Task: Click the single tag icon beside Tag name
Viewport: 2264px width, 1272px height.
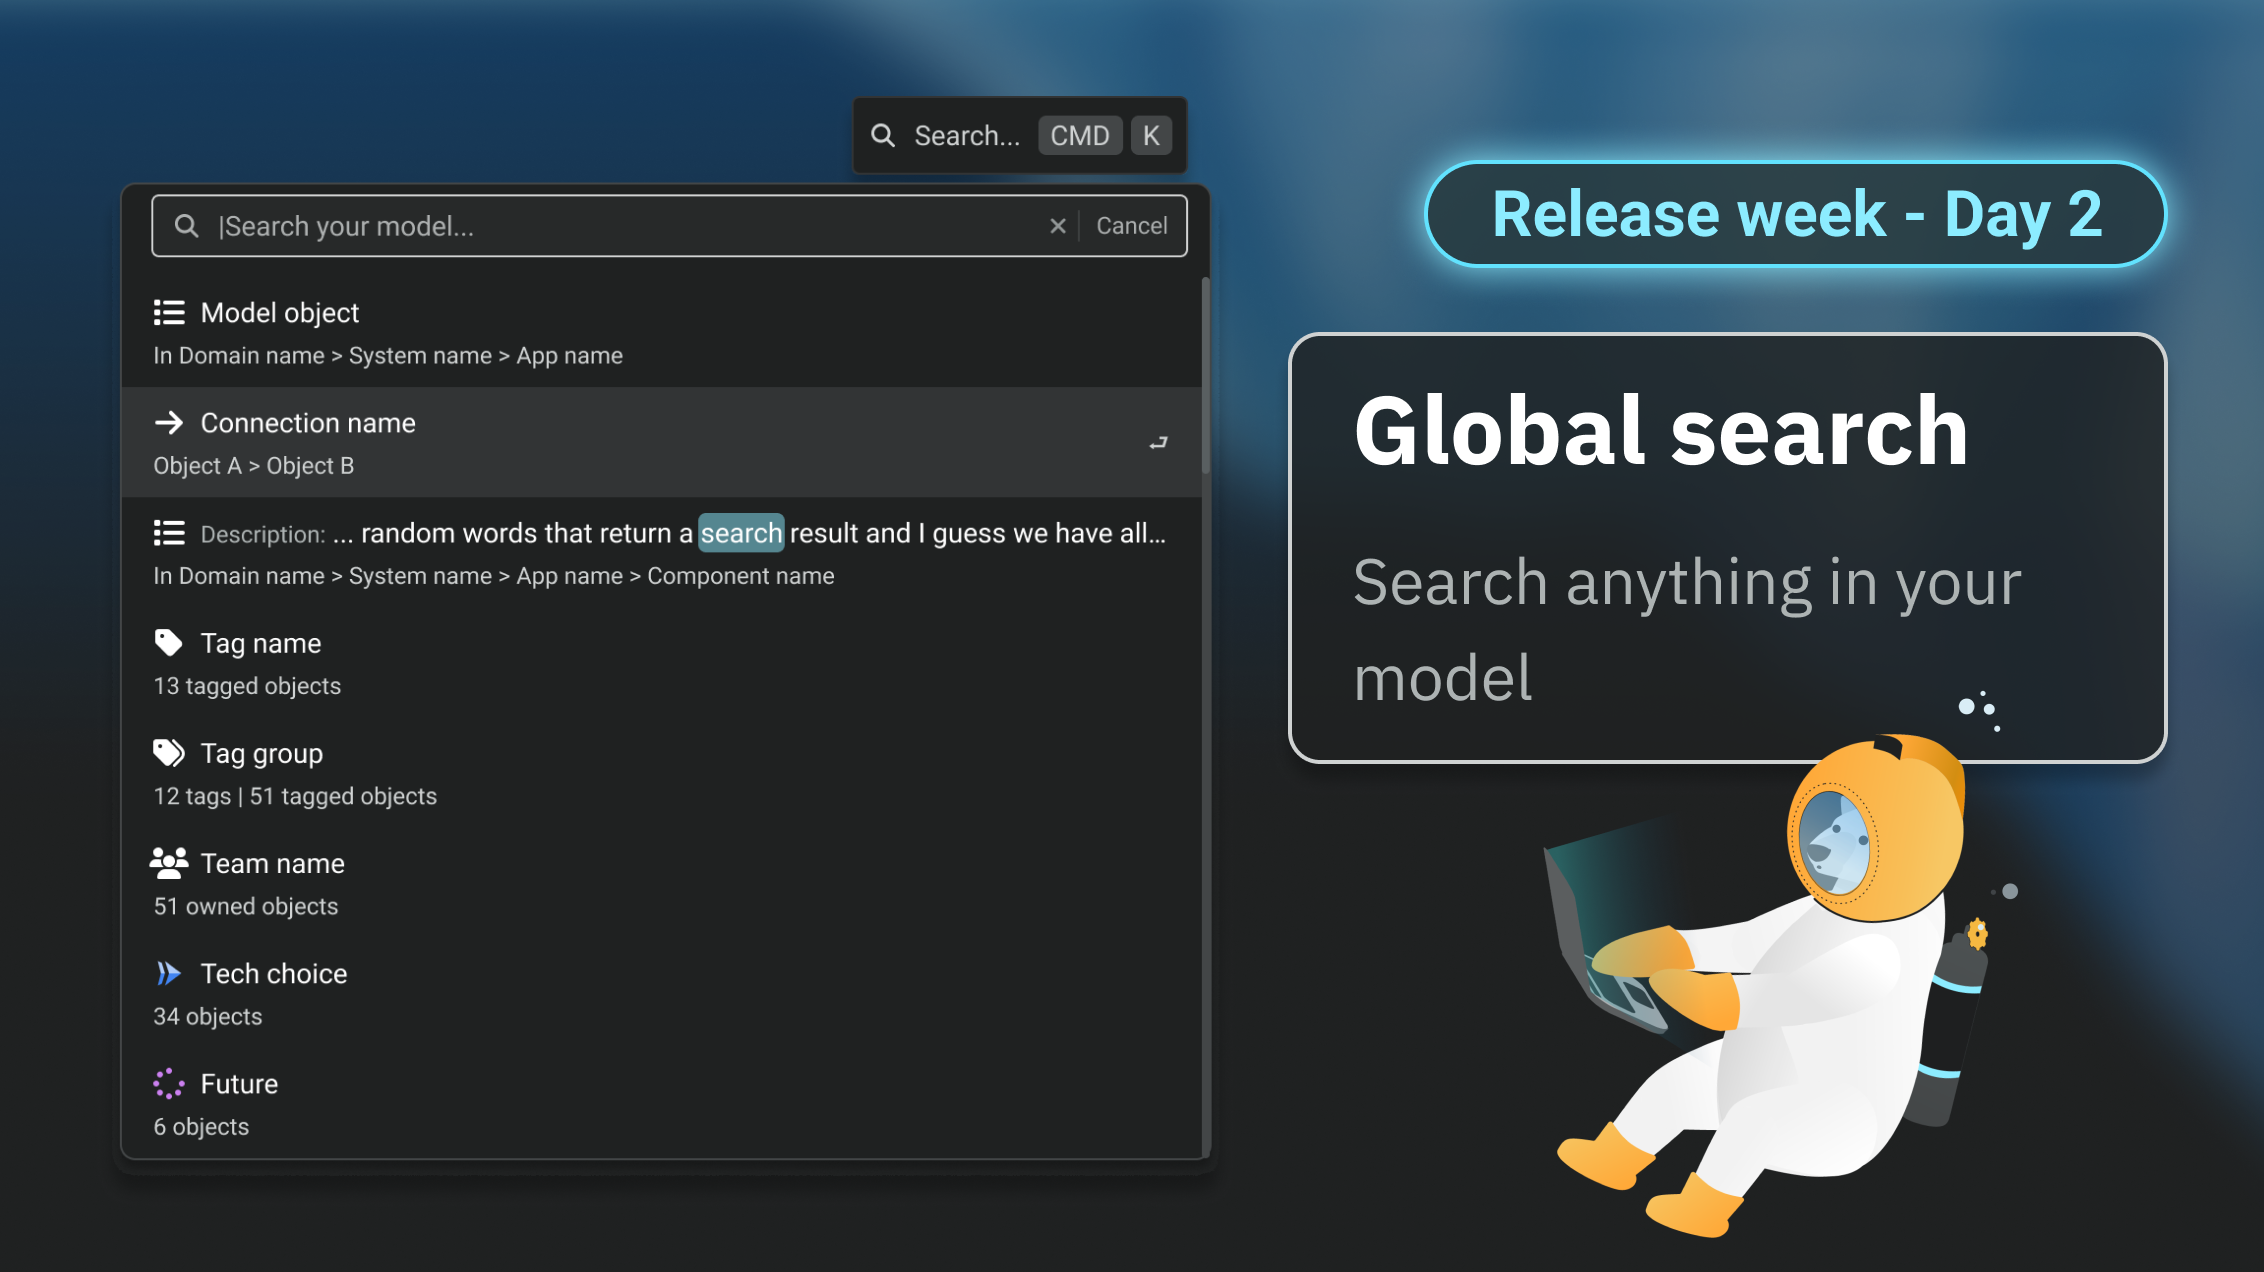Action: point(169,643)
